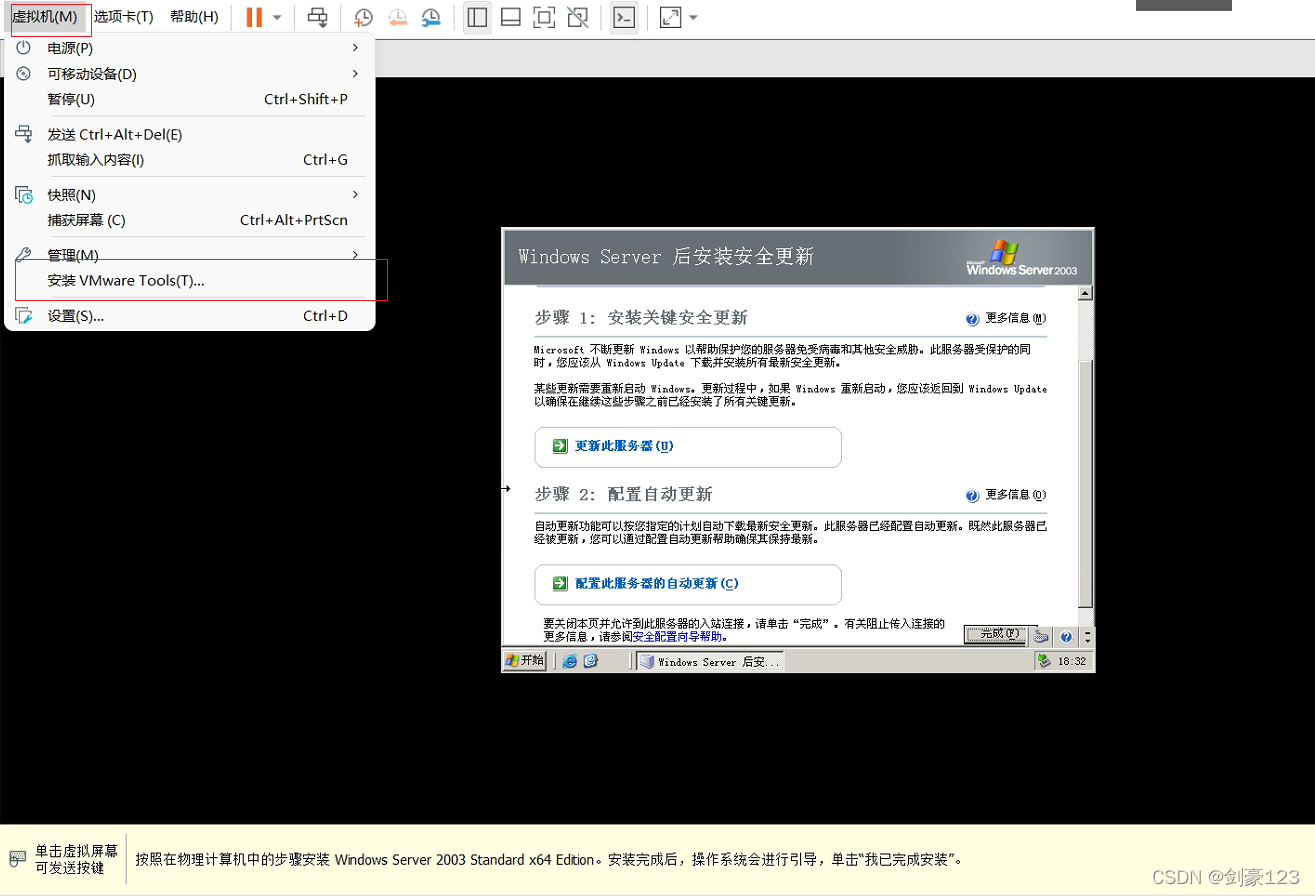
Task: Select 捕获屏幕 (C) menu entry
Action: click(190, 220)
